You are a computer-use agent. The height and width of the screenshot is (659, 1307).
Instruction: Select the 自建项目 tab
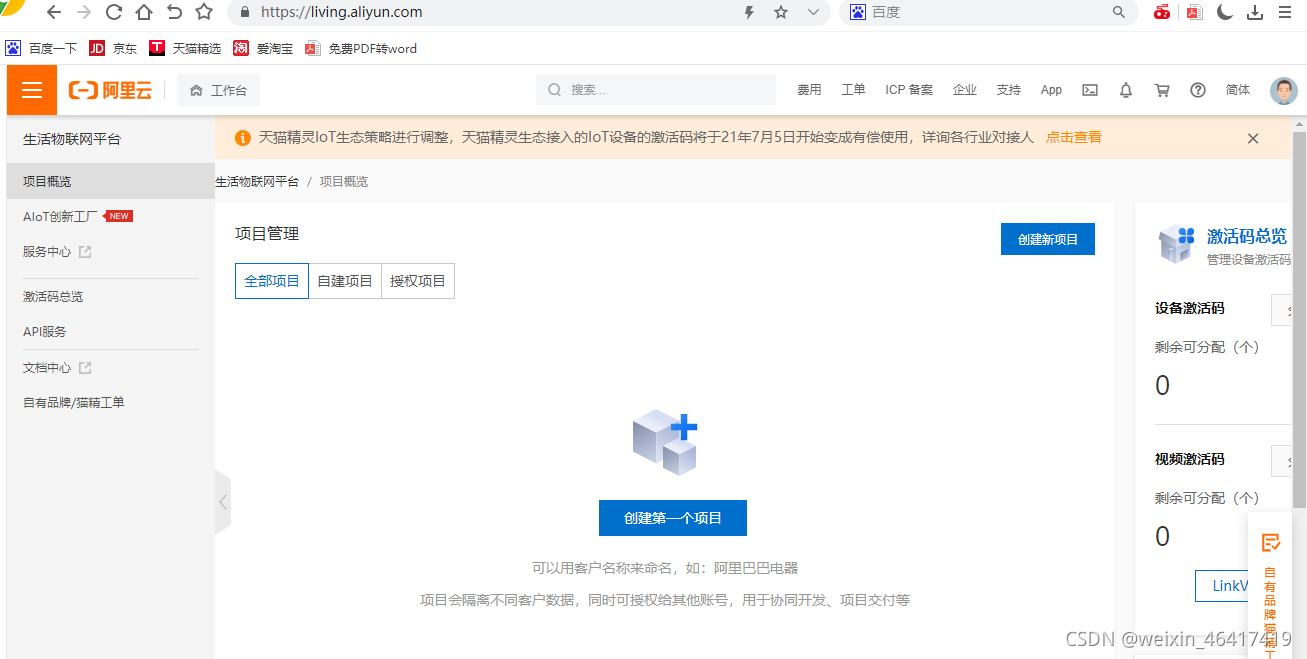[x=345, y=281]
